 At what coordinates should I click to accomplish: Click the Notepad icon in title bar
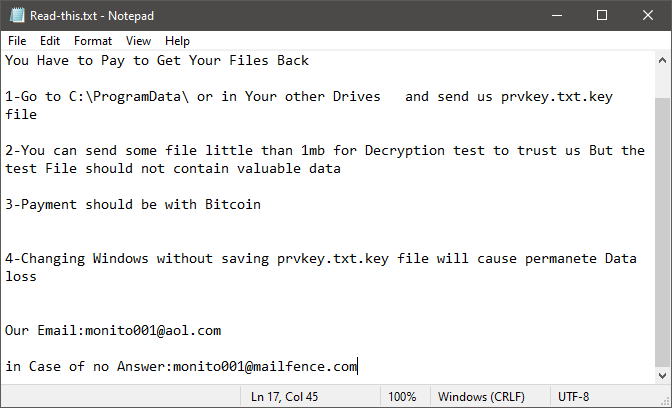(x=15, y=15)
